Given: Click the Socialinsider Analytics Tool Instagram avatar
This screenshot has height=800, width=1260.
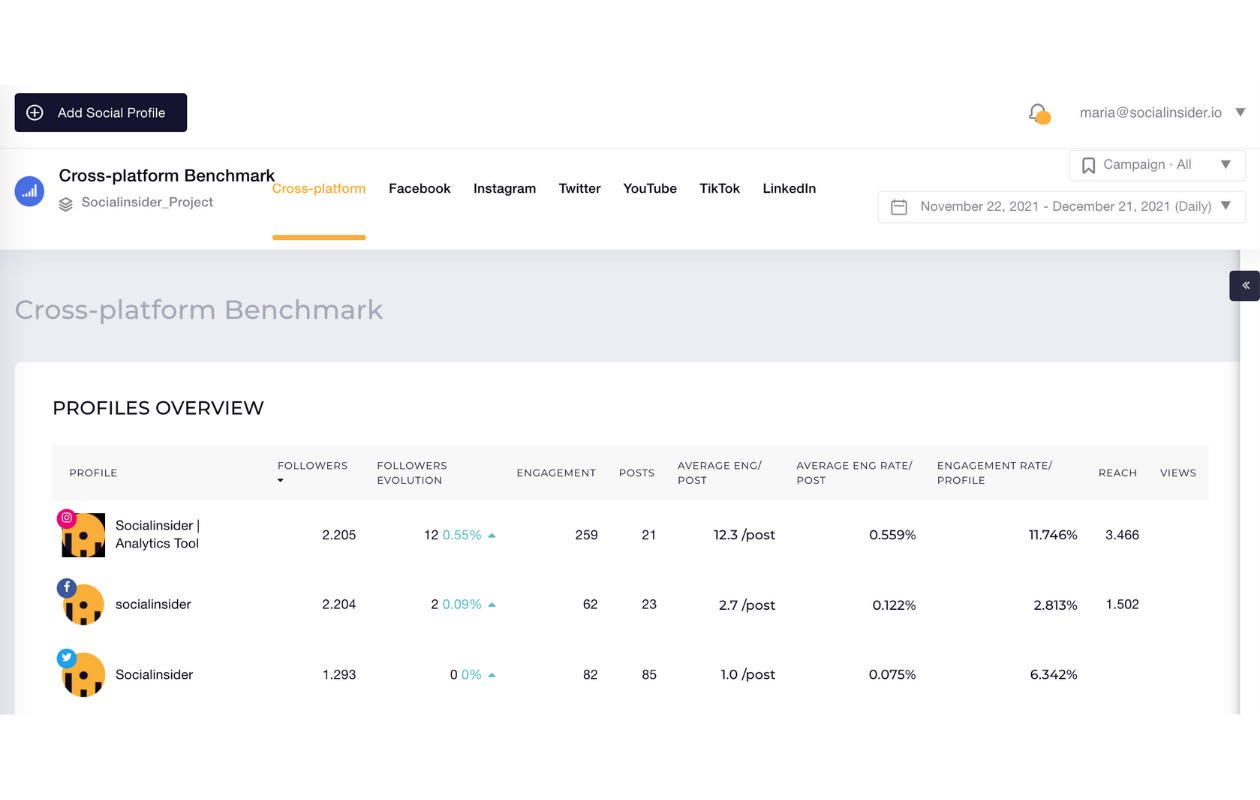Looking at the screenshot, I should 83,536.
